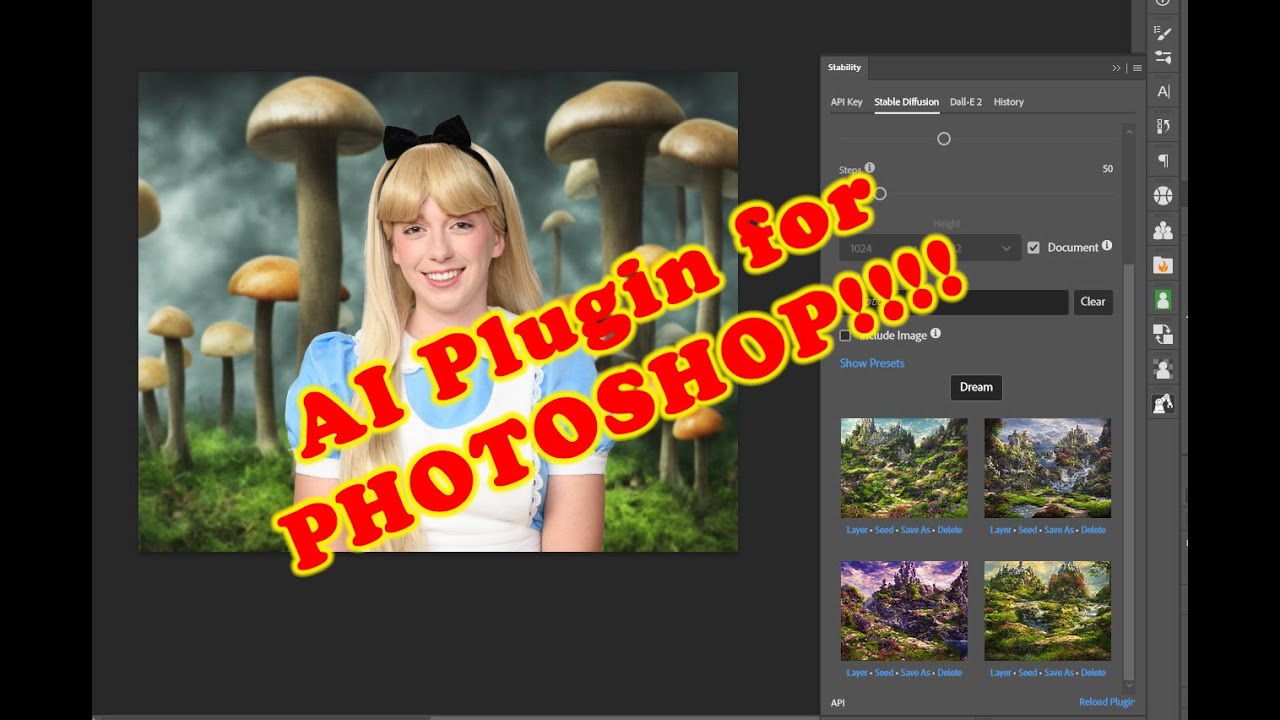Open the Stability panel hamburger menu

[1137, 68]
